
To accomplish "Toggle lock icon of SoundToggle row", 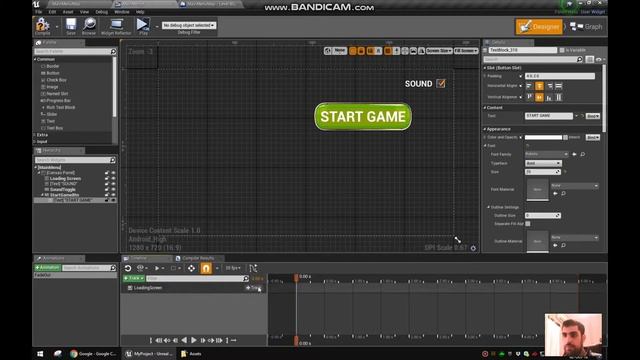I will pos(107,189).
